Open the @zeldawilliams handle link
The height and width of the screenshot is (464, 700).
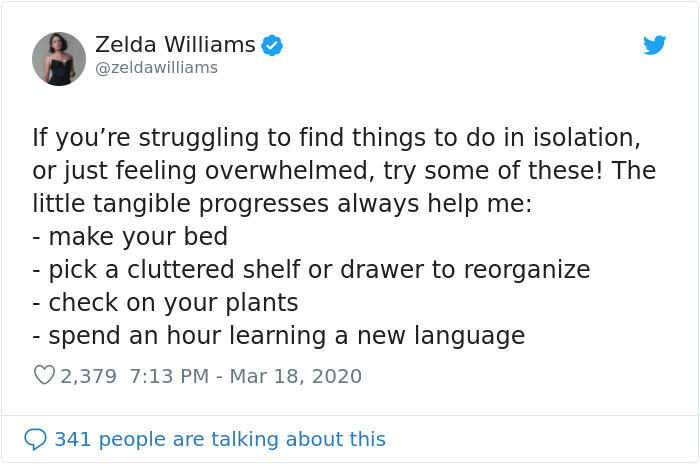coord(156,68)
